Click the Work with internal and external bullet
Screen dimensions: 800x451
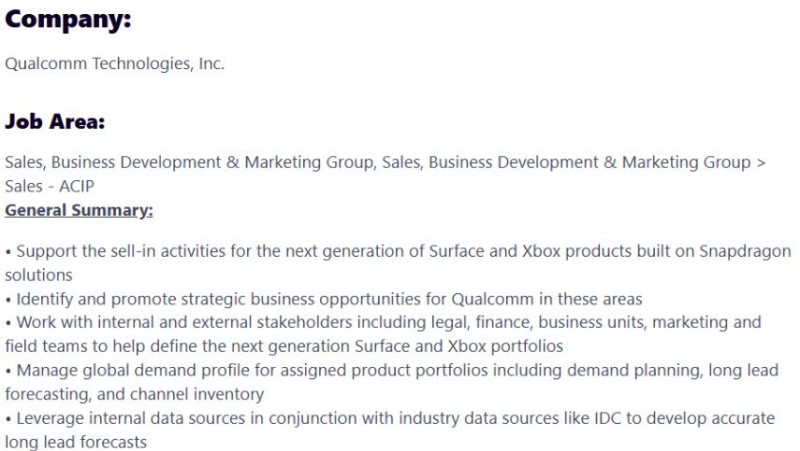coord(383,334)
